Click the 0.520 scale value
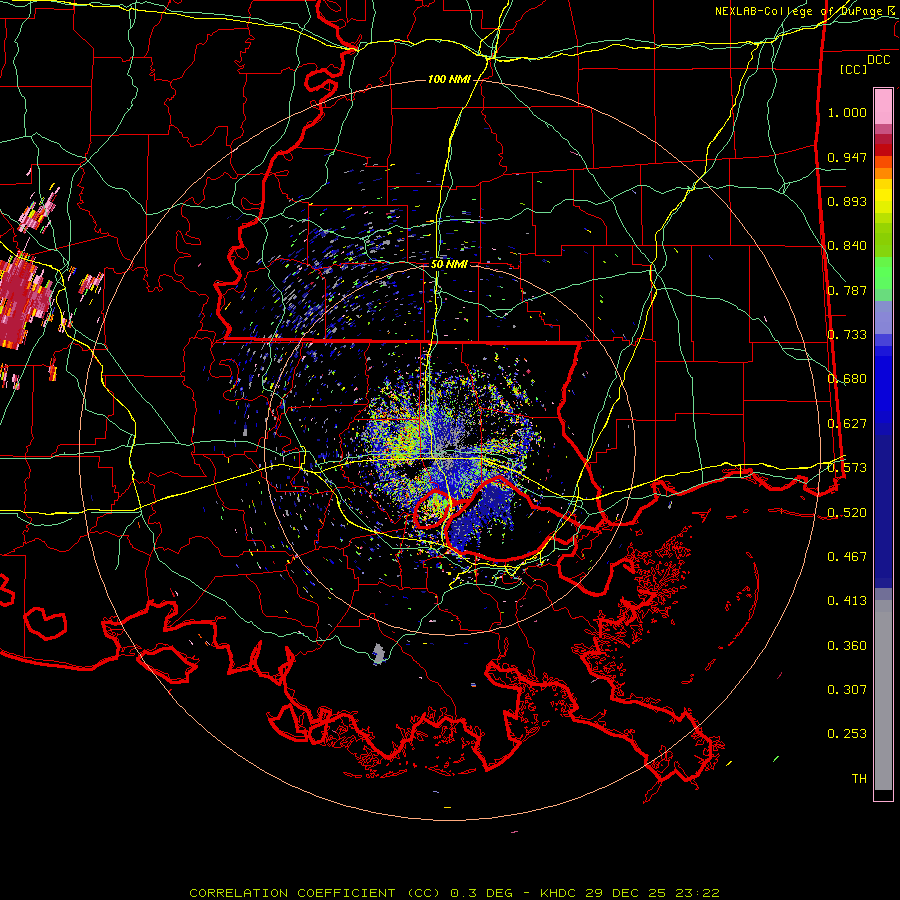This screenshot has width=900, height=900. click(847, 513)
